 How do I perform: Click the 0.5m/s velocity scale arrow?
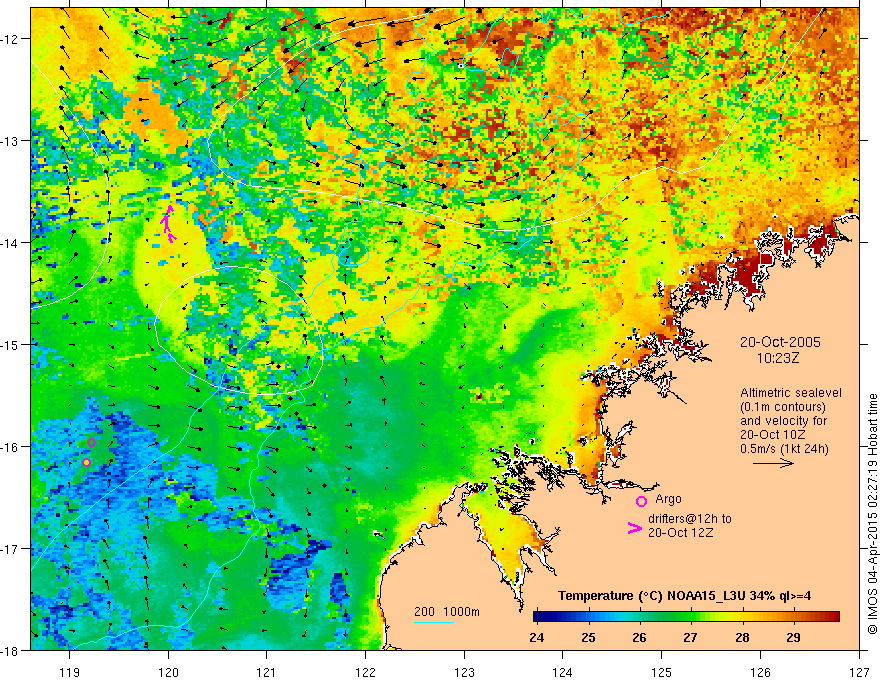773,463
